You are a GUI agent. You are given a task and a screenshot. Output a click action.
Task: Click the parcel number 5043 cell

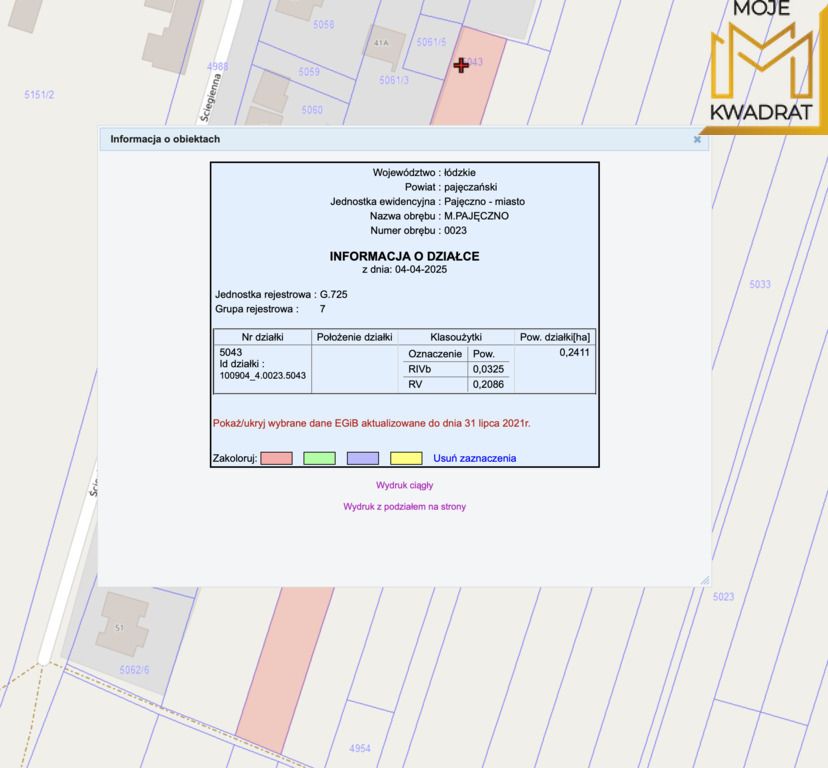pyautogui.click(x=231, y=352)
